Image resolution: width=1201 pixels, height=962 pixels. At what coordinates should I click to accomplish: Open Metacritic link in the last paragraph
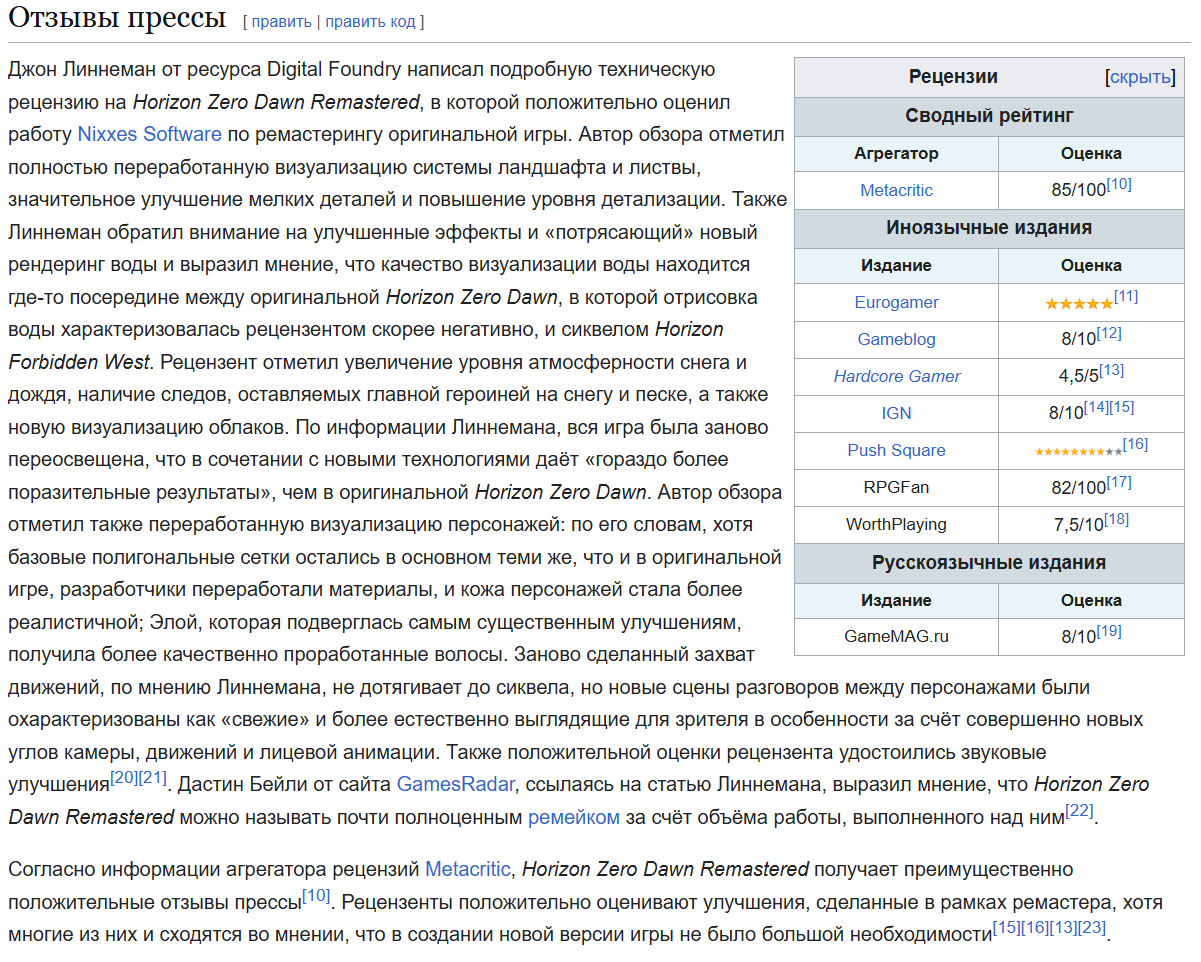(468, 869)
